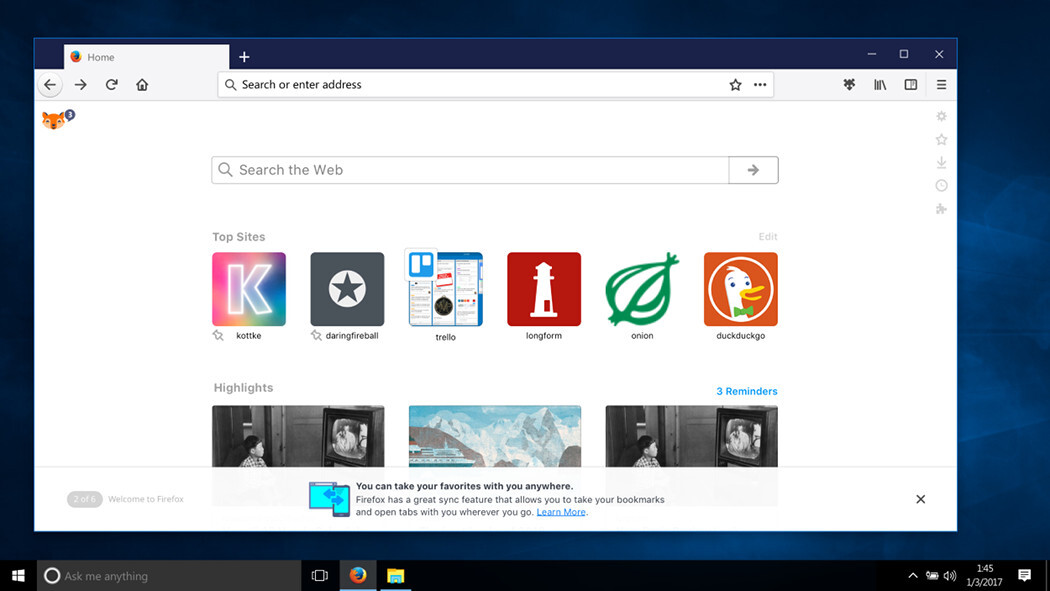Click the History clock icon on the right
Viewport: 1050px width, 591px height.
[941, 185]
